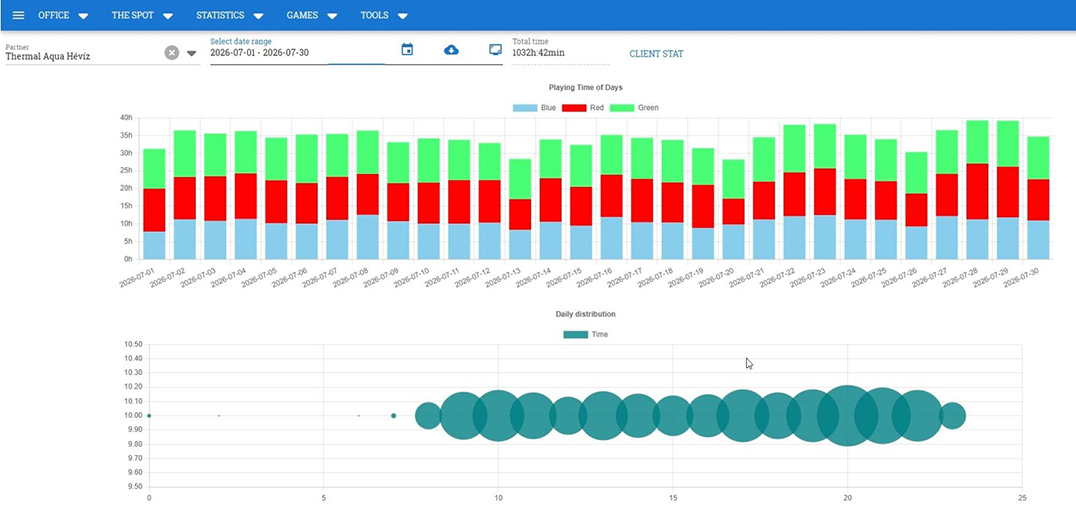Click the Daily distribution chart title

click(x=585, y=314)
